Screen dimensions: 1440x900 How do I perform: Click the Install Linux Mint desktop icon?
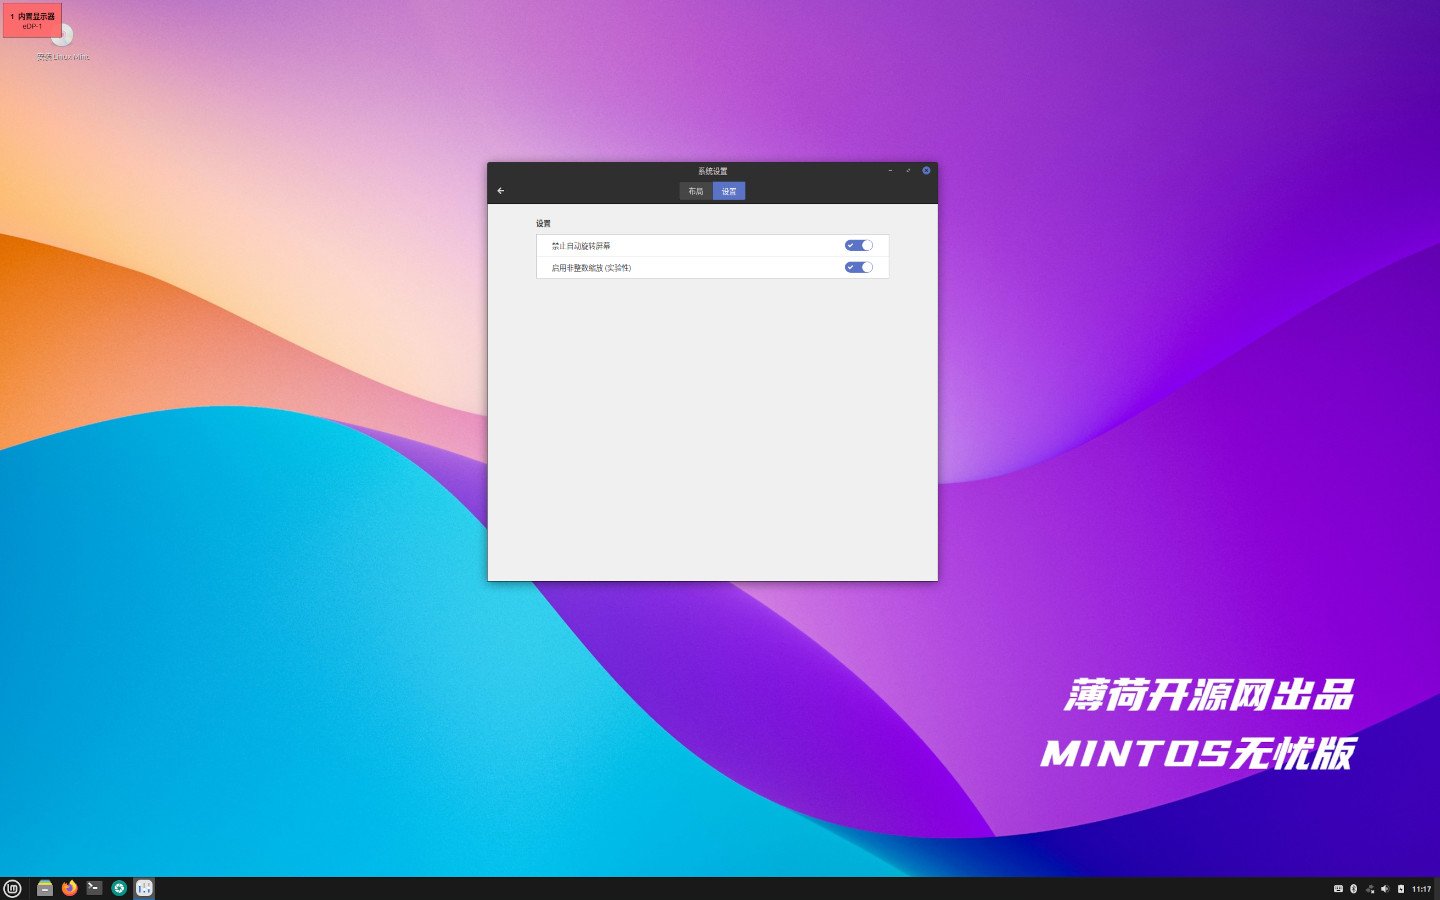[x=62, y=44]
